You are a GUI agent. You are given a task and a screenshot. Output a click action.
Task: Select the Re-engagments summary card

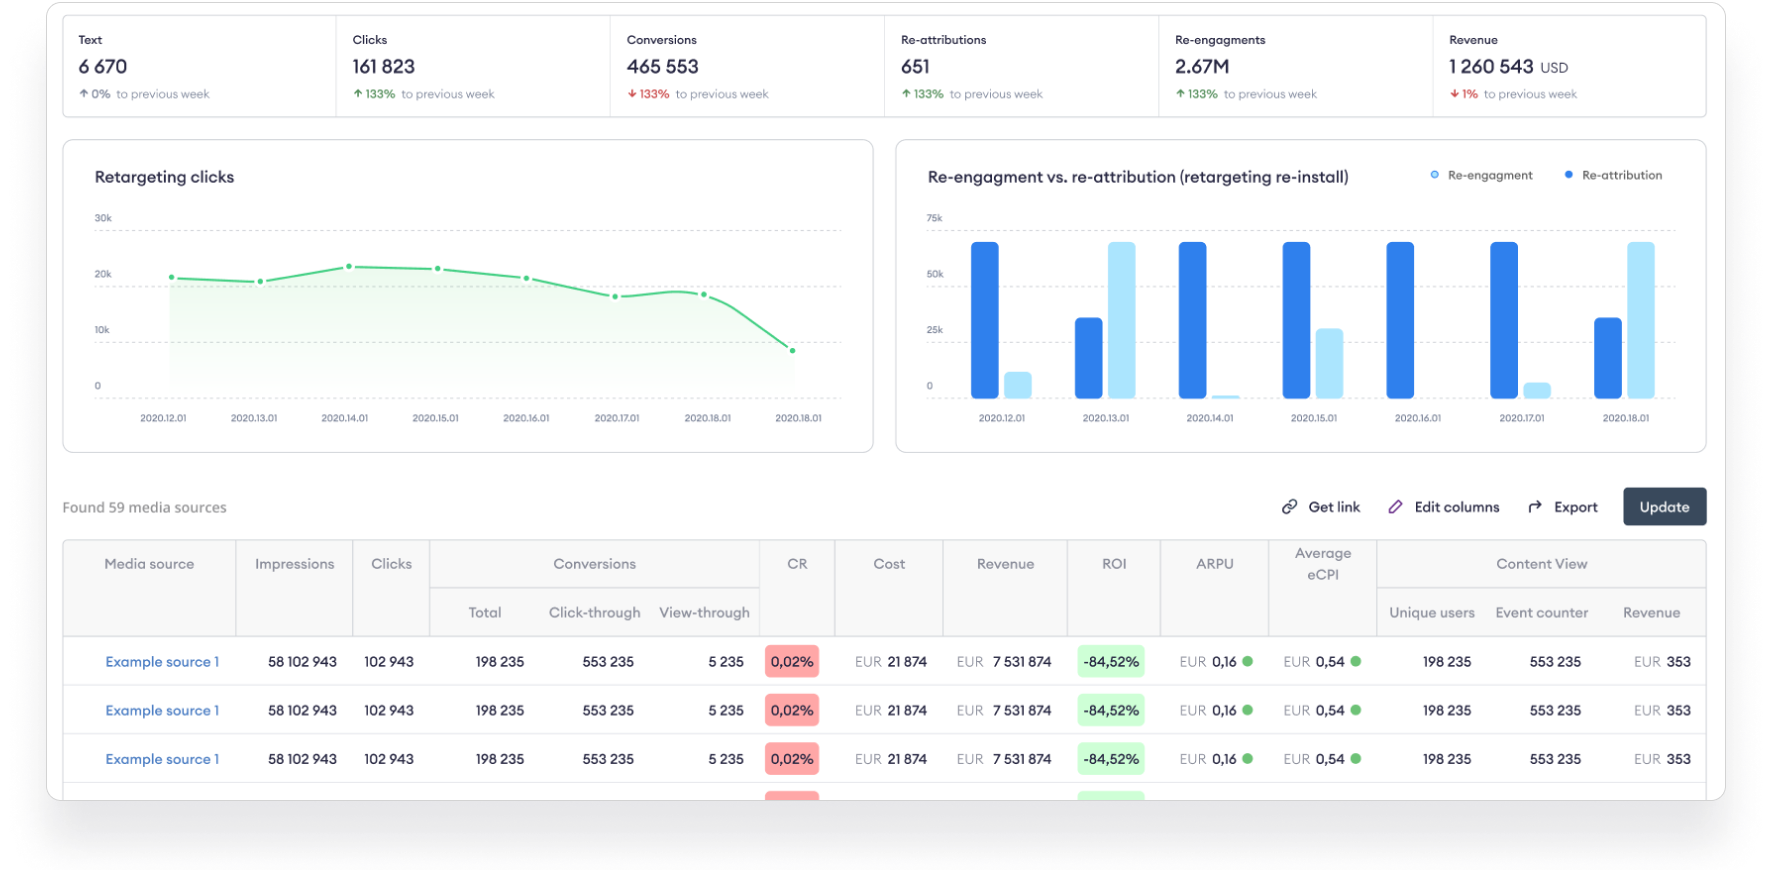(x=1295, y=66)
